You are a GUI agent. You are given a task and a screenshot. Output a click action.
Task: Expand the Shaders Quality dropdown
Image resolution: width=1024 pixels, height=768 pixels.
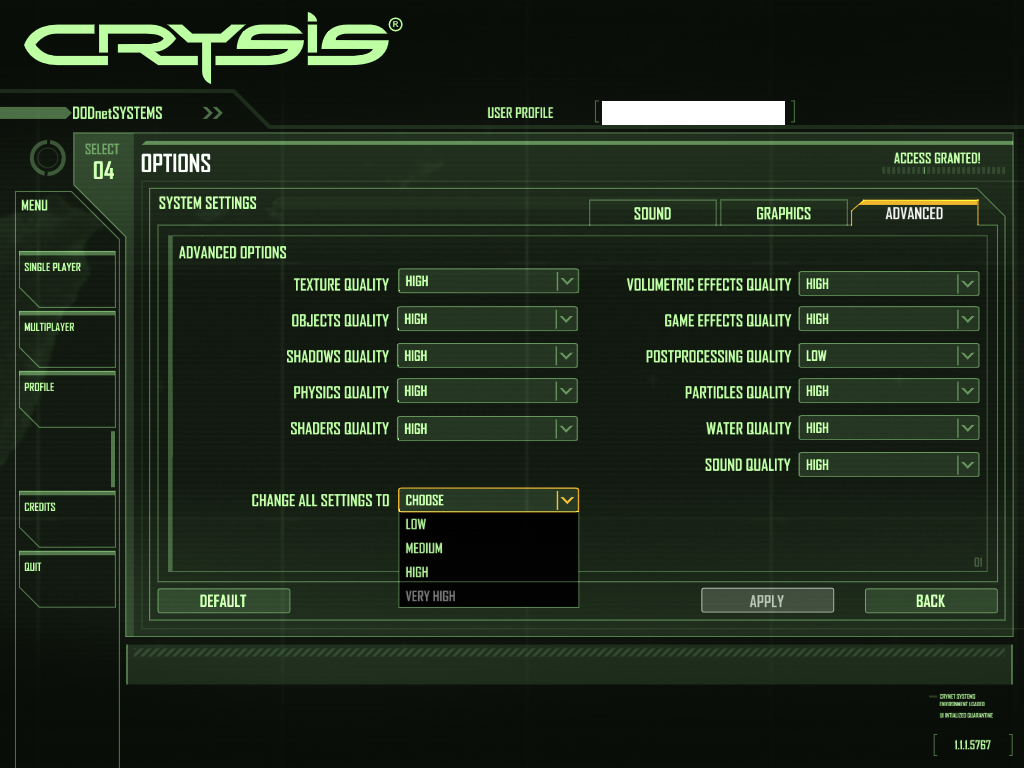tap(488, 428)
